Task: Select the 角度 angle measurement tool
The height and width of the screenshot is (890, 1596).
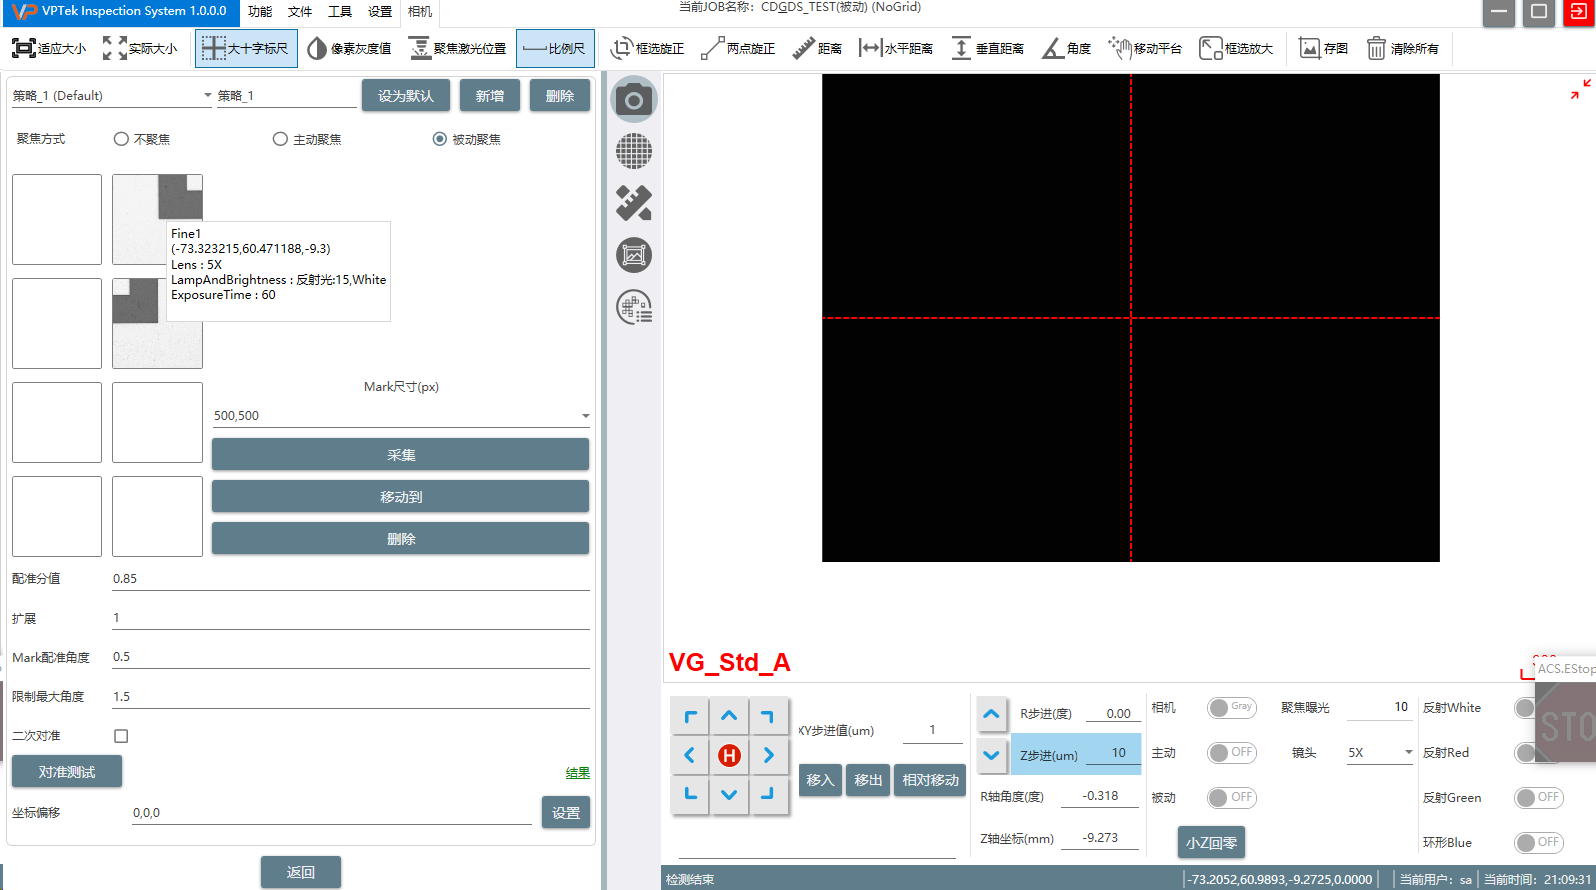Action: pos(1066,48)
